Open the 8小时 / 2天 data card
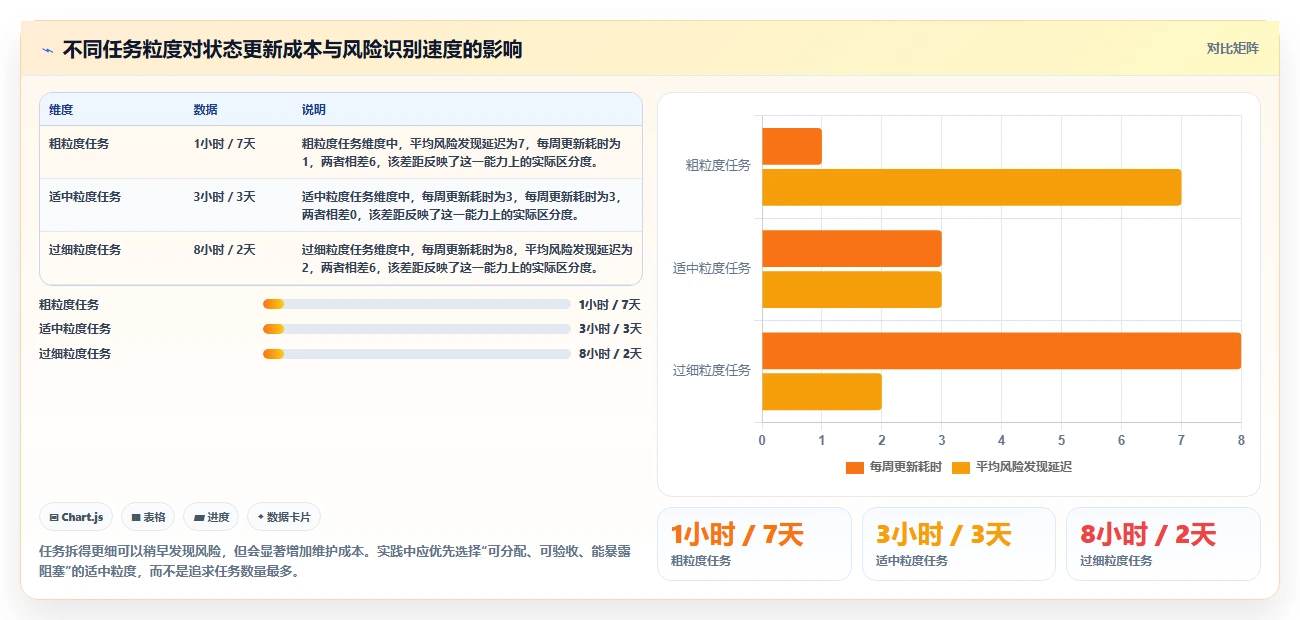The width and height of the screenshot is (1300, 620). coord(1163,544)
